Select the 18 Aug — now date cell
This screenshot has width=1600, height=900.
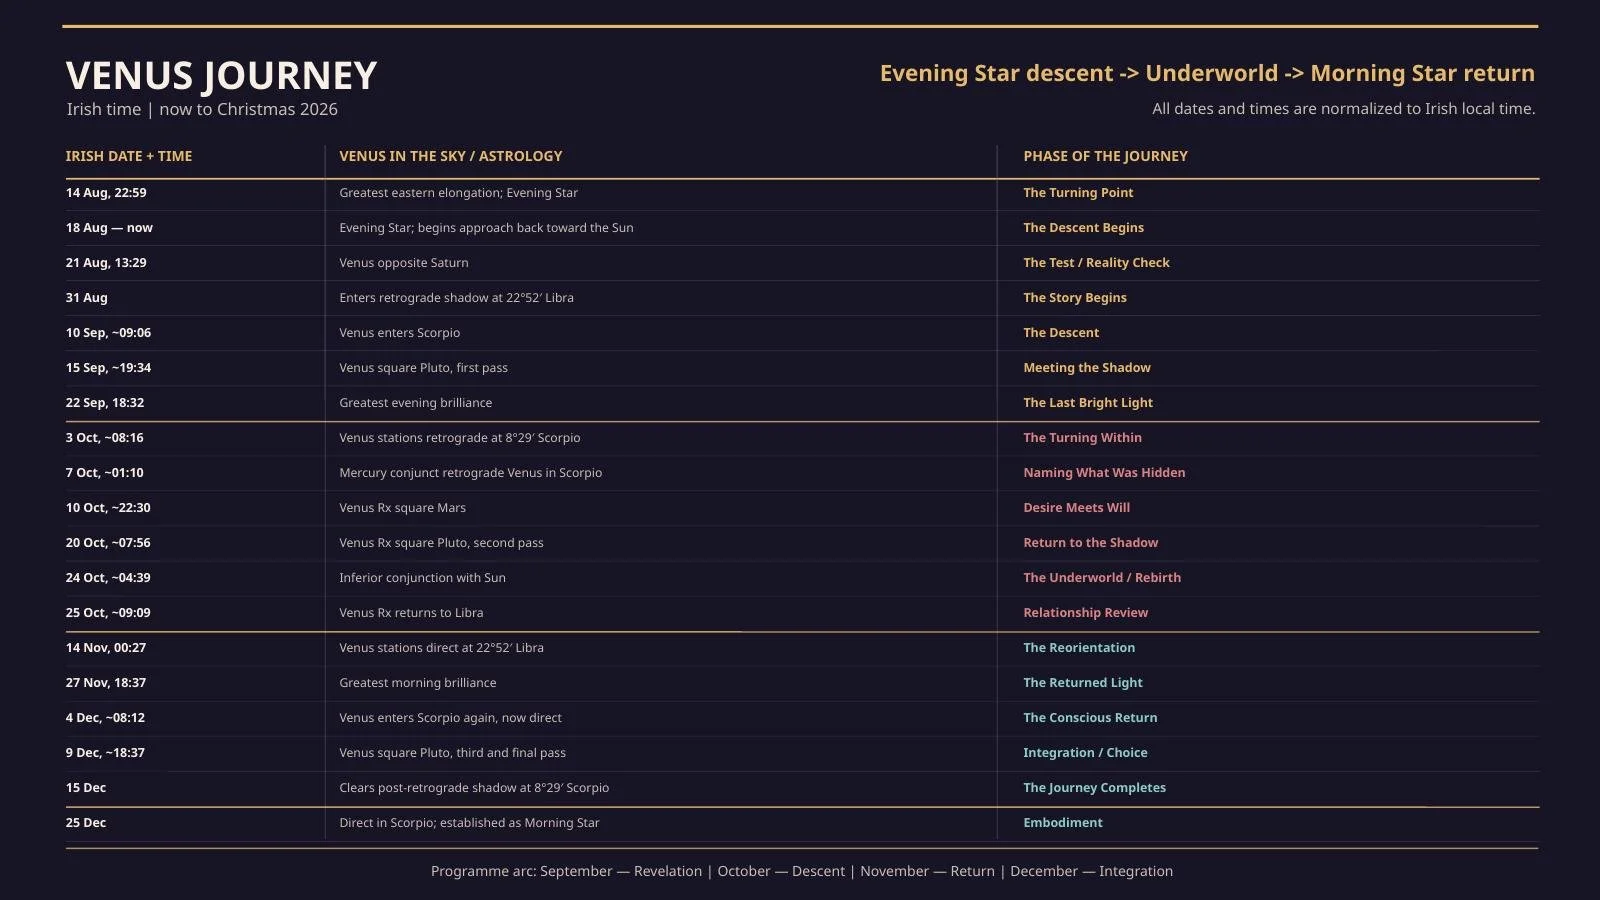coord(109,228)
